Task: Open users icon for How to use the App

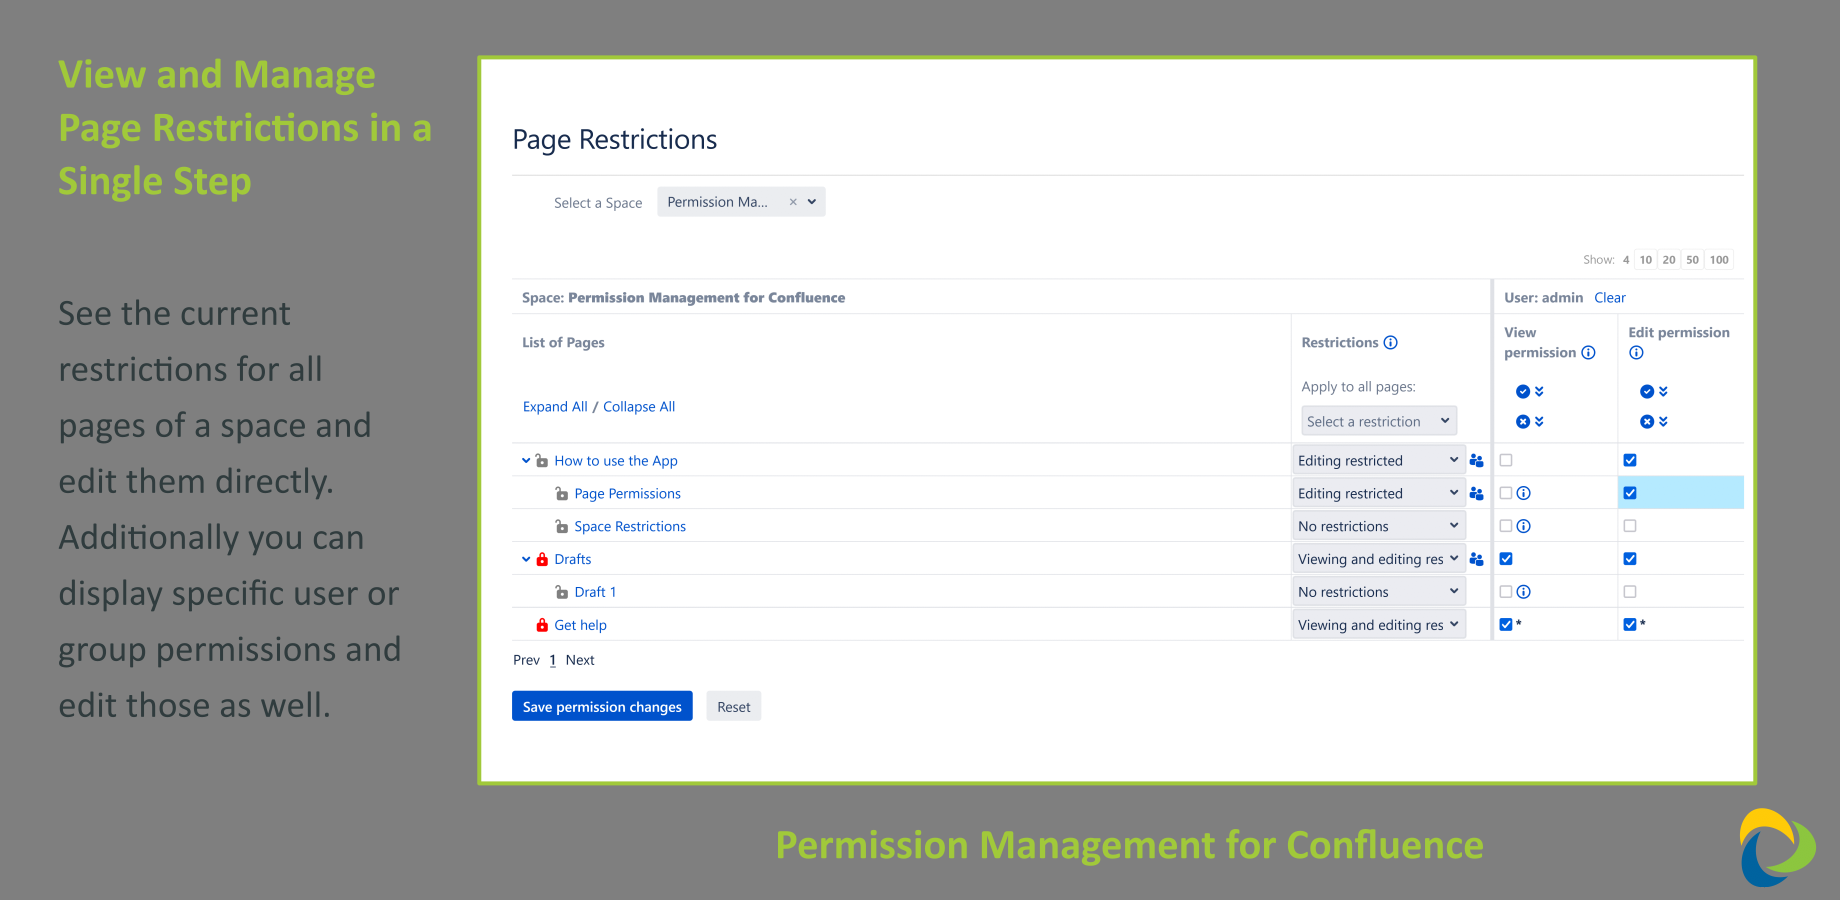Action: (1476, 460)
